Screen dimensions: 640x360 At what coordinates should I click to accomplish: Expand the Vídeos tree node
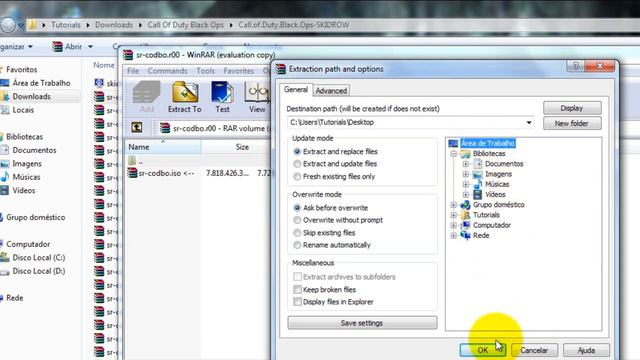click(x=466, y=195)
